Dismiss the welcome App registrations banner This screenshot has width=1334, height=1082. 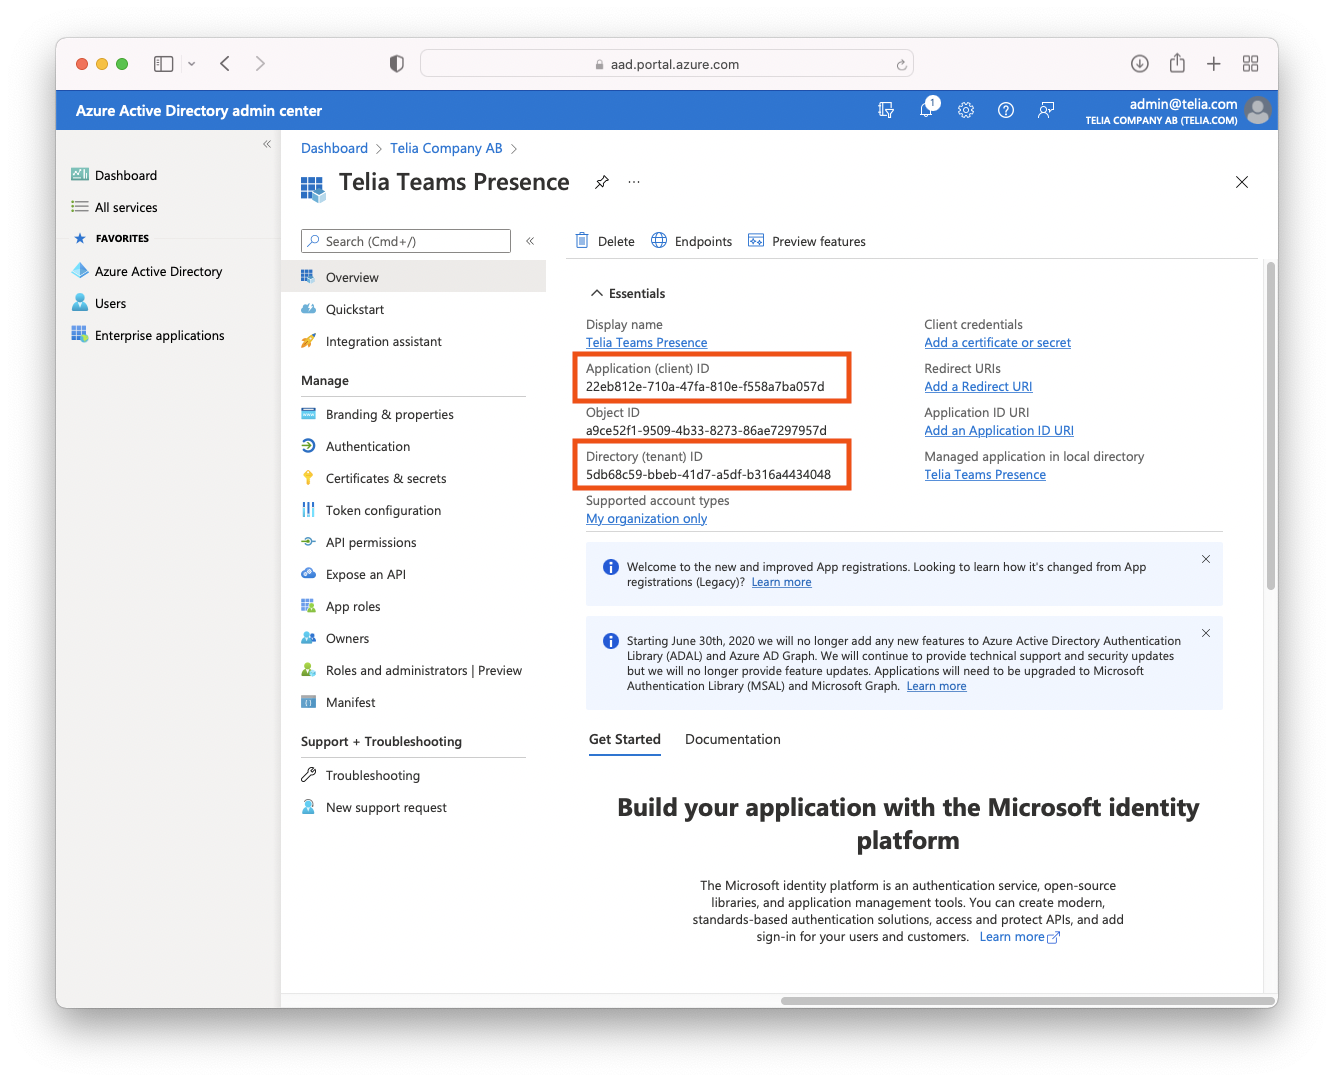coord(1206,559)
